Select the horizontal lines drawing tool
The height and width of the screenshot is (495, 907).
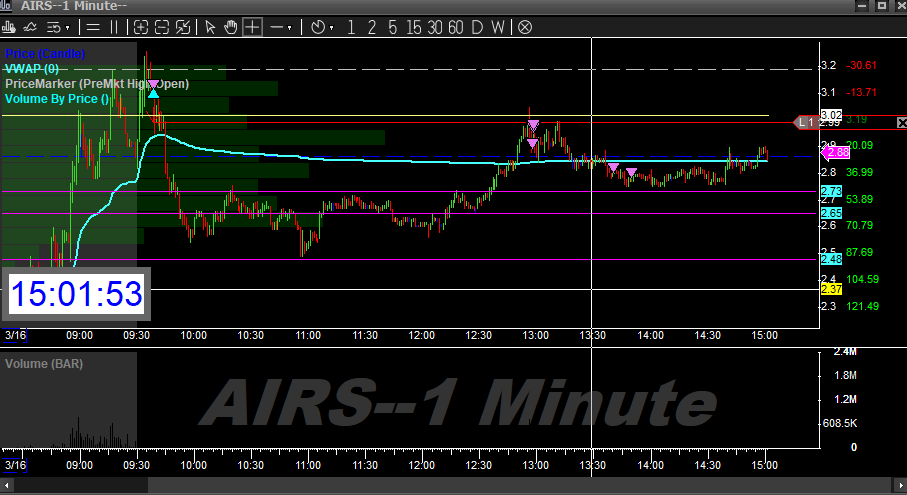pyautogui.click(x=93, y=27)
